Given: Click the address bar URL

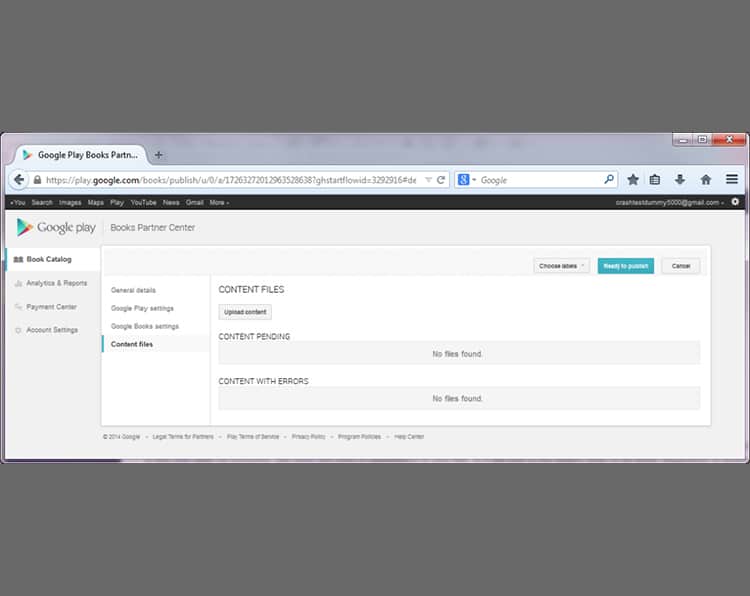Looking at the screenshot, I should 231,180.
